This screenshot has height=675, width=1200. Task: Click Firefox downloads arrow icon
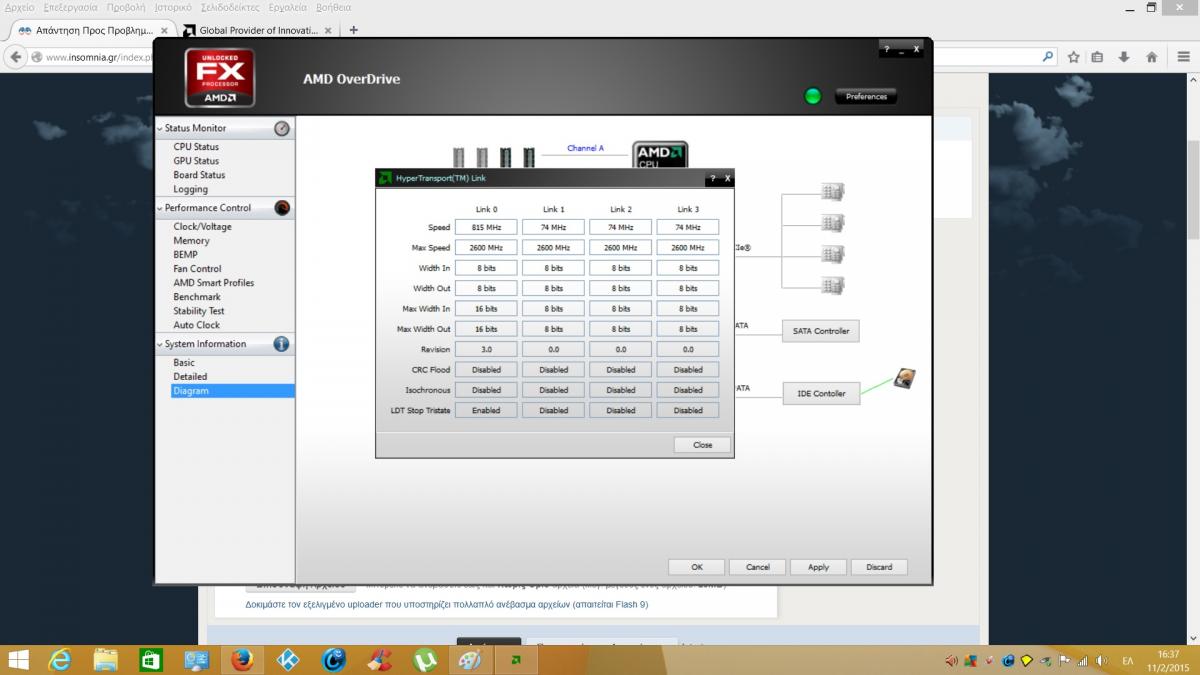[x=1125, y=57]
